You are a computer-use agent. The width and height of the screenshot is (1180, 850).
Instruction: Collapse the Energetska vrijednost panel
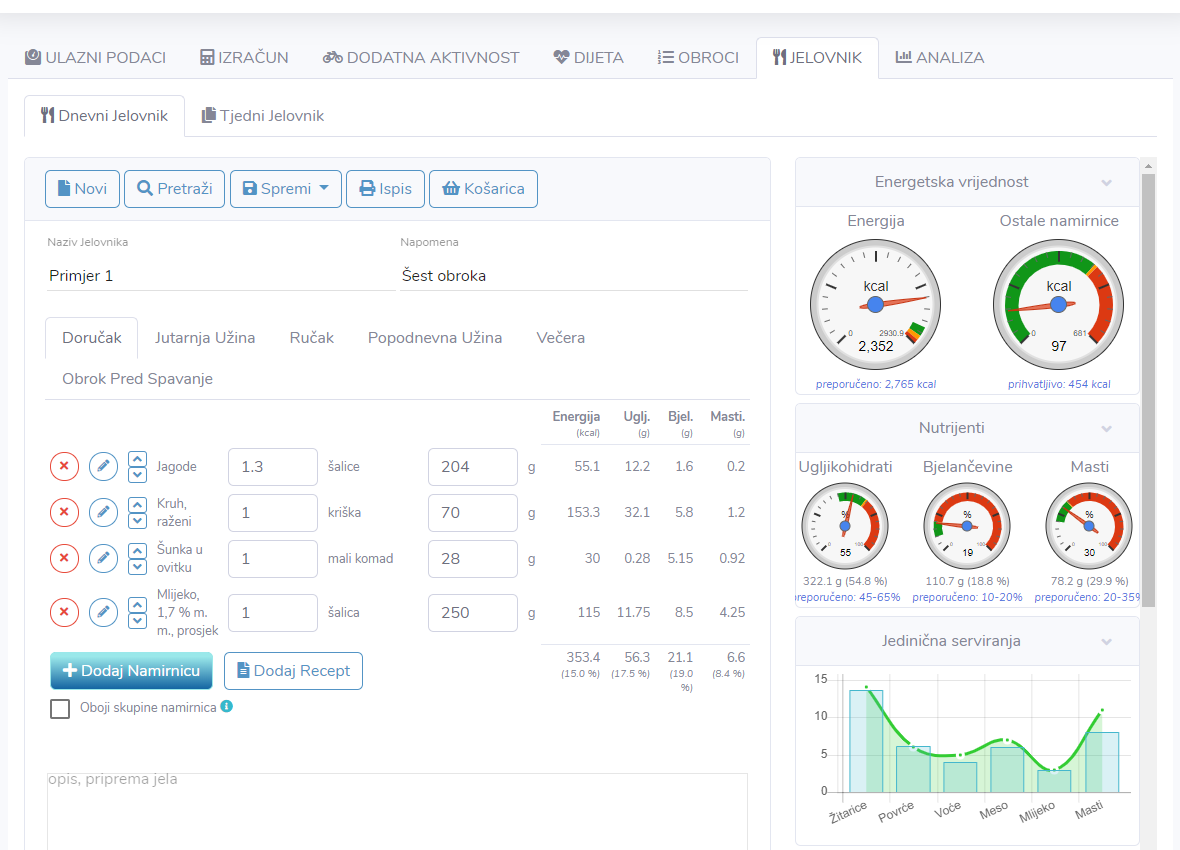pyautogui.click(x=1106, y=183)
